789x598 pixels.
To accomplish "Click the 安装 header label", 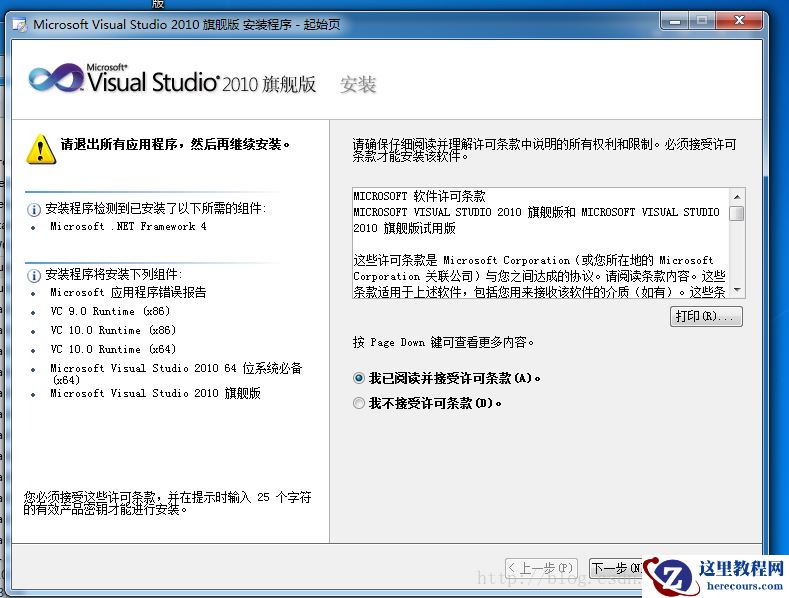I will coord(358,84).
